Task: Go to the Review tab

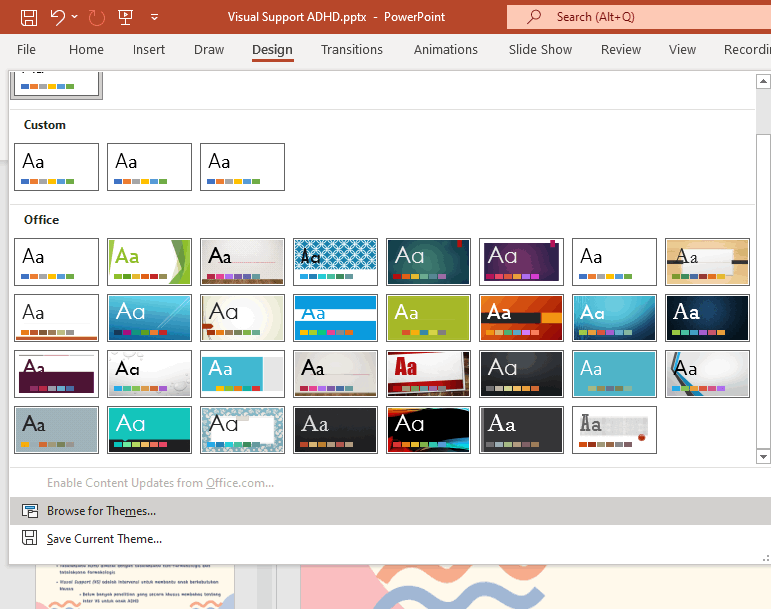Action: [621, 50]
